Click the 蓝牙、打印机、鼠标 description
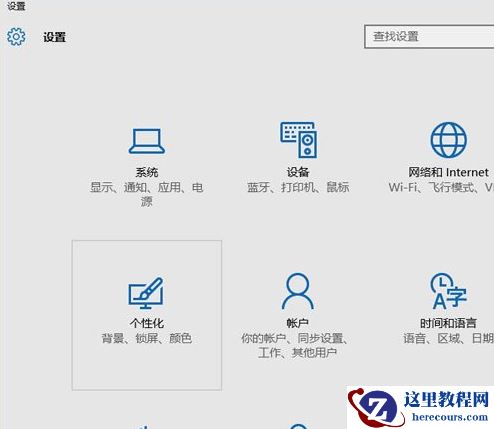The width and height of the screenshot is (494, 429). click(x=298, y=187)
